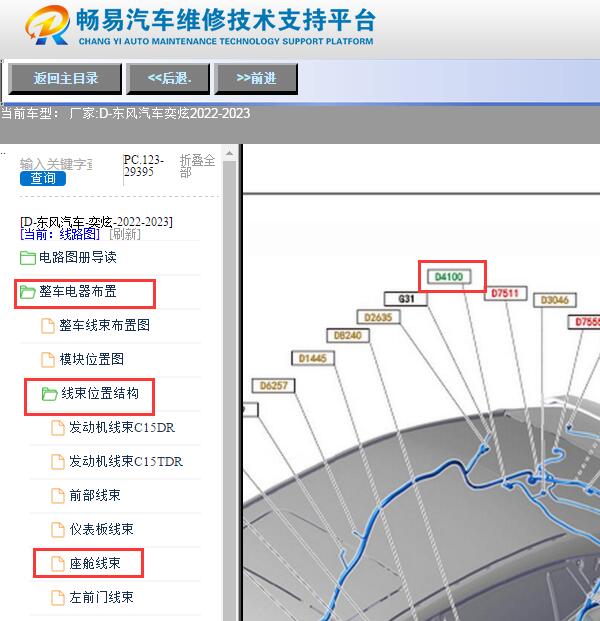Viewport: 600px width, 621px height.
Task: Click the D2635 connector label
Action: 378,317
